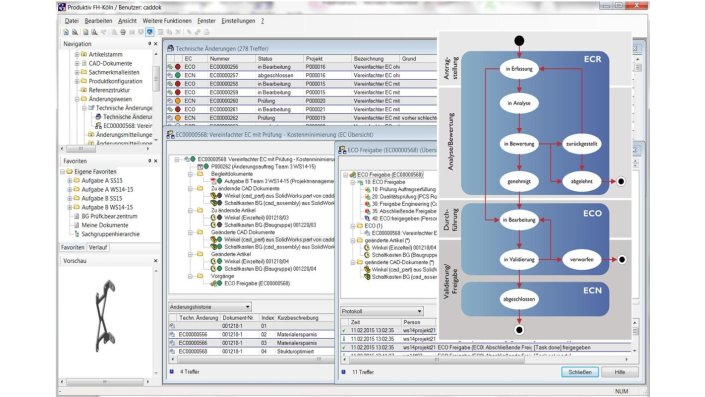Collapse the Eigene Favoriten node
705x397 pixels.
coord(62,171)
